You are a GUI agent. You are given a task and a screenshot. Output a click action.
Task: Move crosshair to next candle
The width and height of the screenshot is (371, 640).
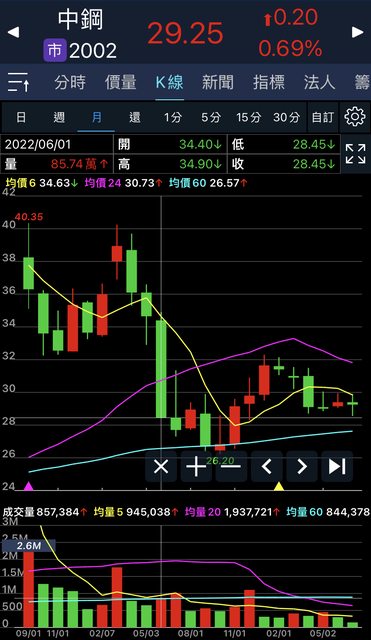click(302, 466)
